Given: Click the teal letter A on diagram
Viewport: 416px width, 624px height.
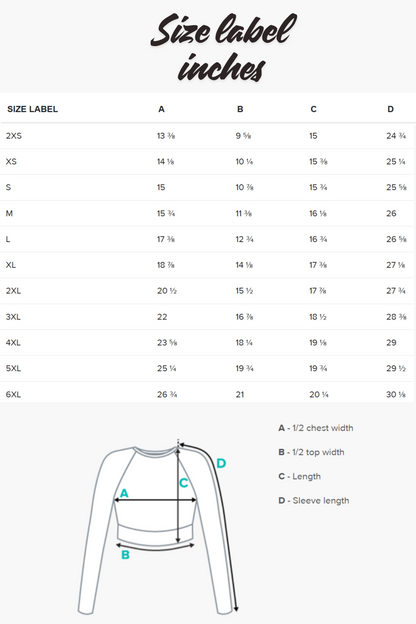Looking at the screenshot, I should point(124,493).
